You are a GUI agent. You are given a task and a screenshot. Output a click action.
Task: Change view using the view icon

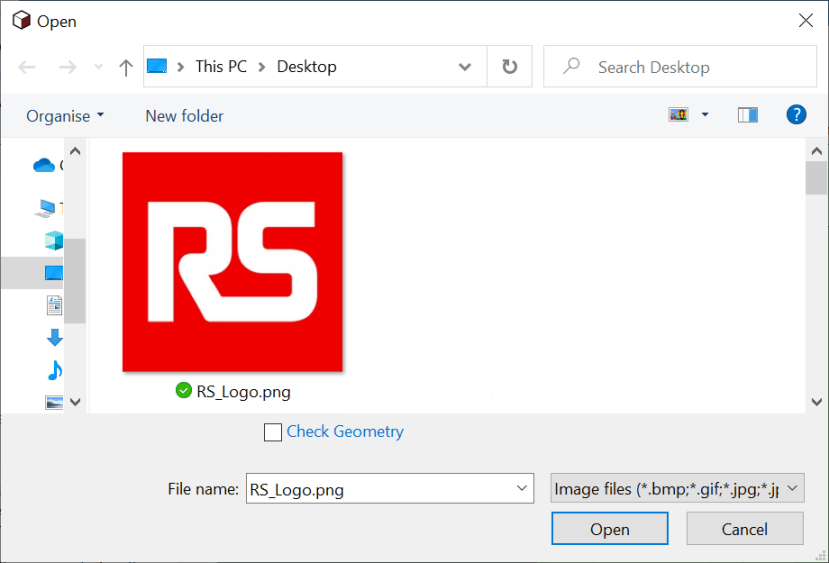tap(678, 115)
